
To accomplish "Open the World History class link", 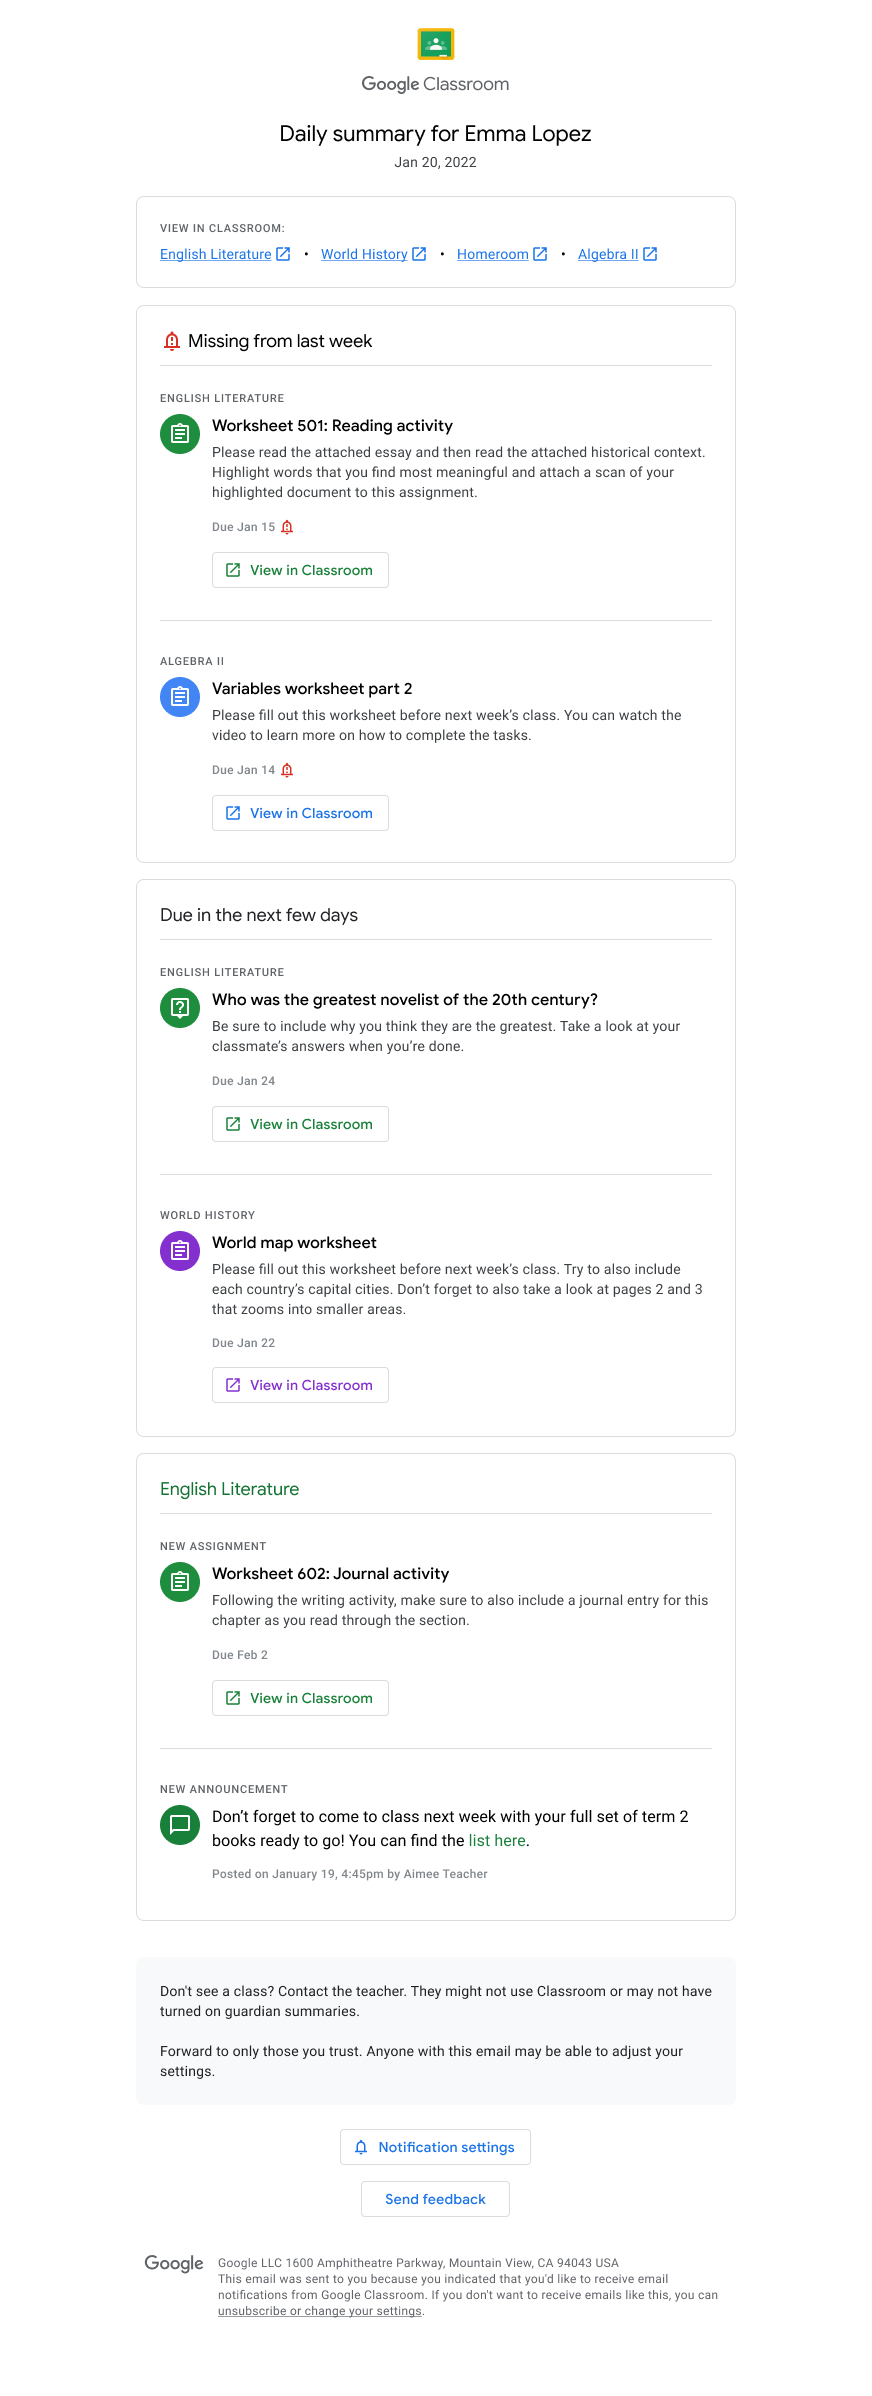I will pyautogui.click(x=364, y=255).
